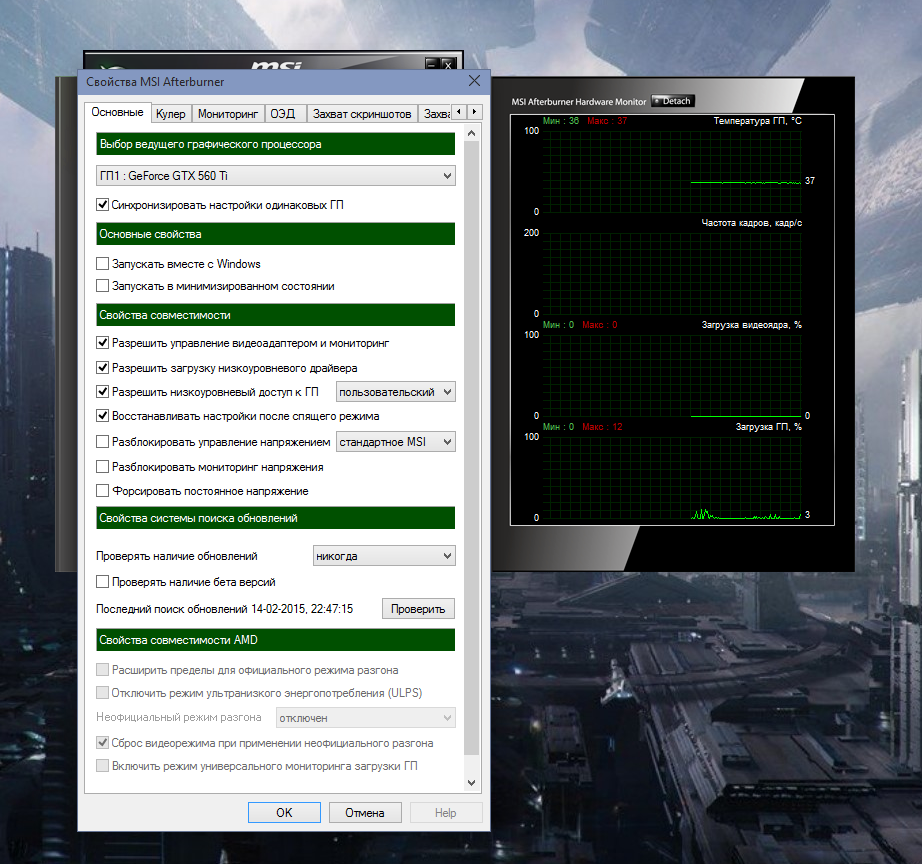Confirm settings with OK button
The height and width of the screenshot is (864, 922).
pos(284,813)
